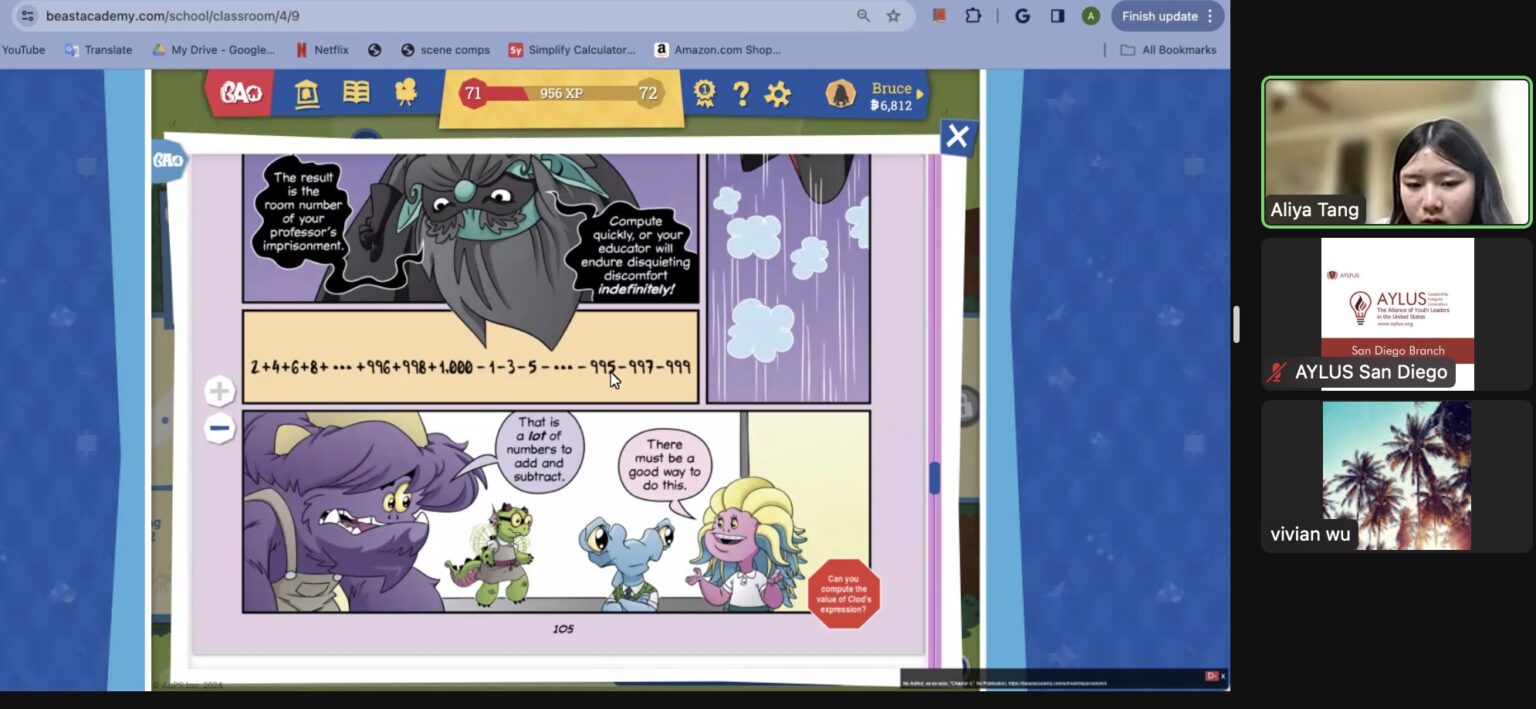Open the My Drive - Google bookmark
The width and height of the screenshot is (1536, 709).
point(213,50)
